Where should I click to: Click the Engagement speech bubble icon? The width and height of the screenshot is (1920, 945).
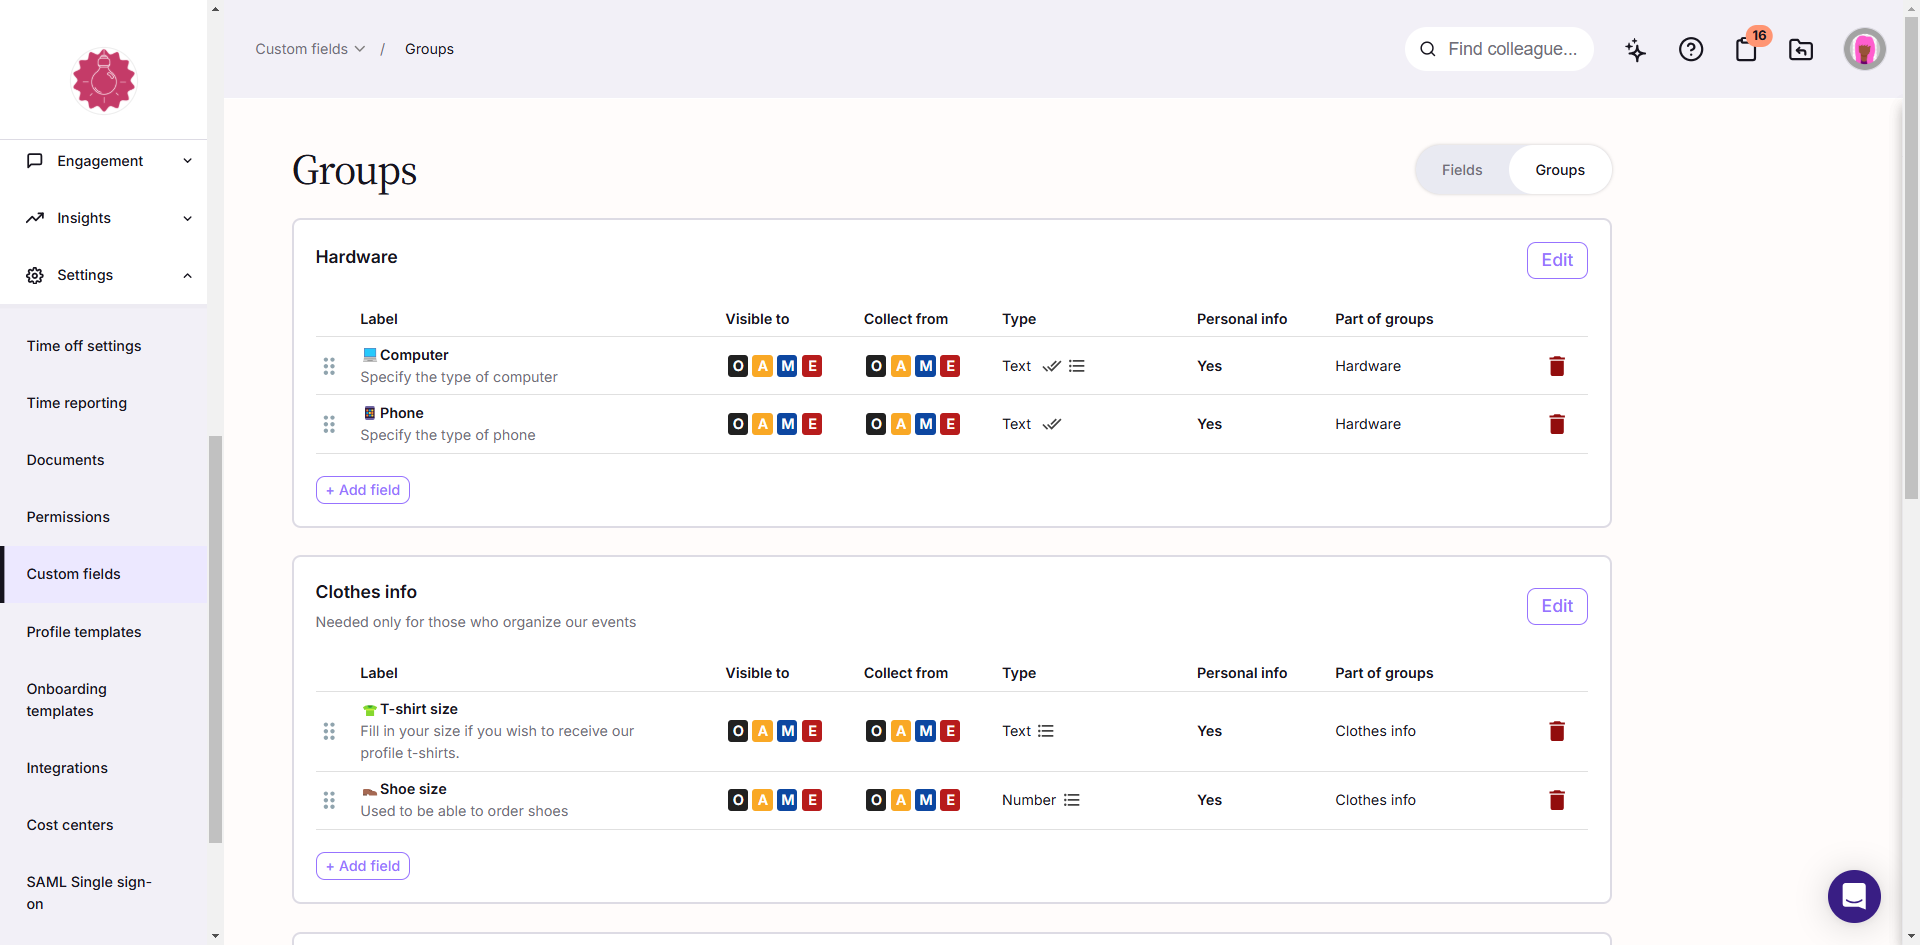35,161
